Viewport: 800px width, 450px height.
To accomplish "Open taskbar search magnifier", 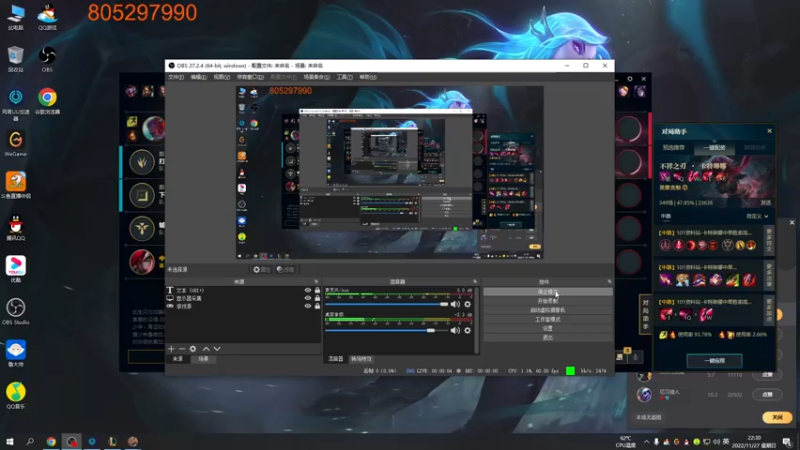I will 30,442.
